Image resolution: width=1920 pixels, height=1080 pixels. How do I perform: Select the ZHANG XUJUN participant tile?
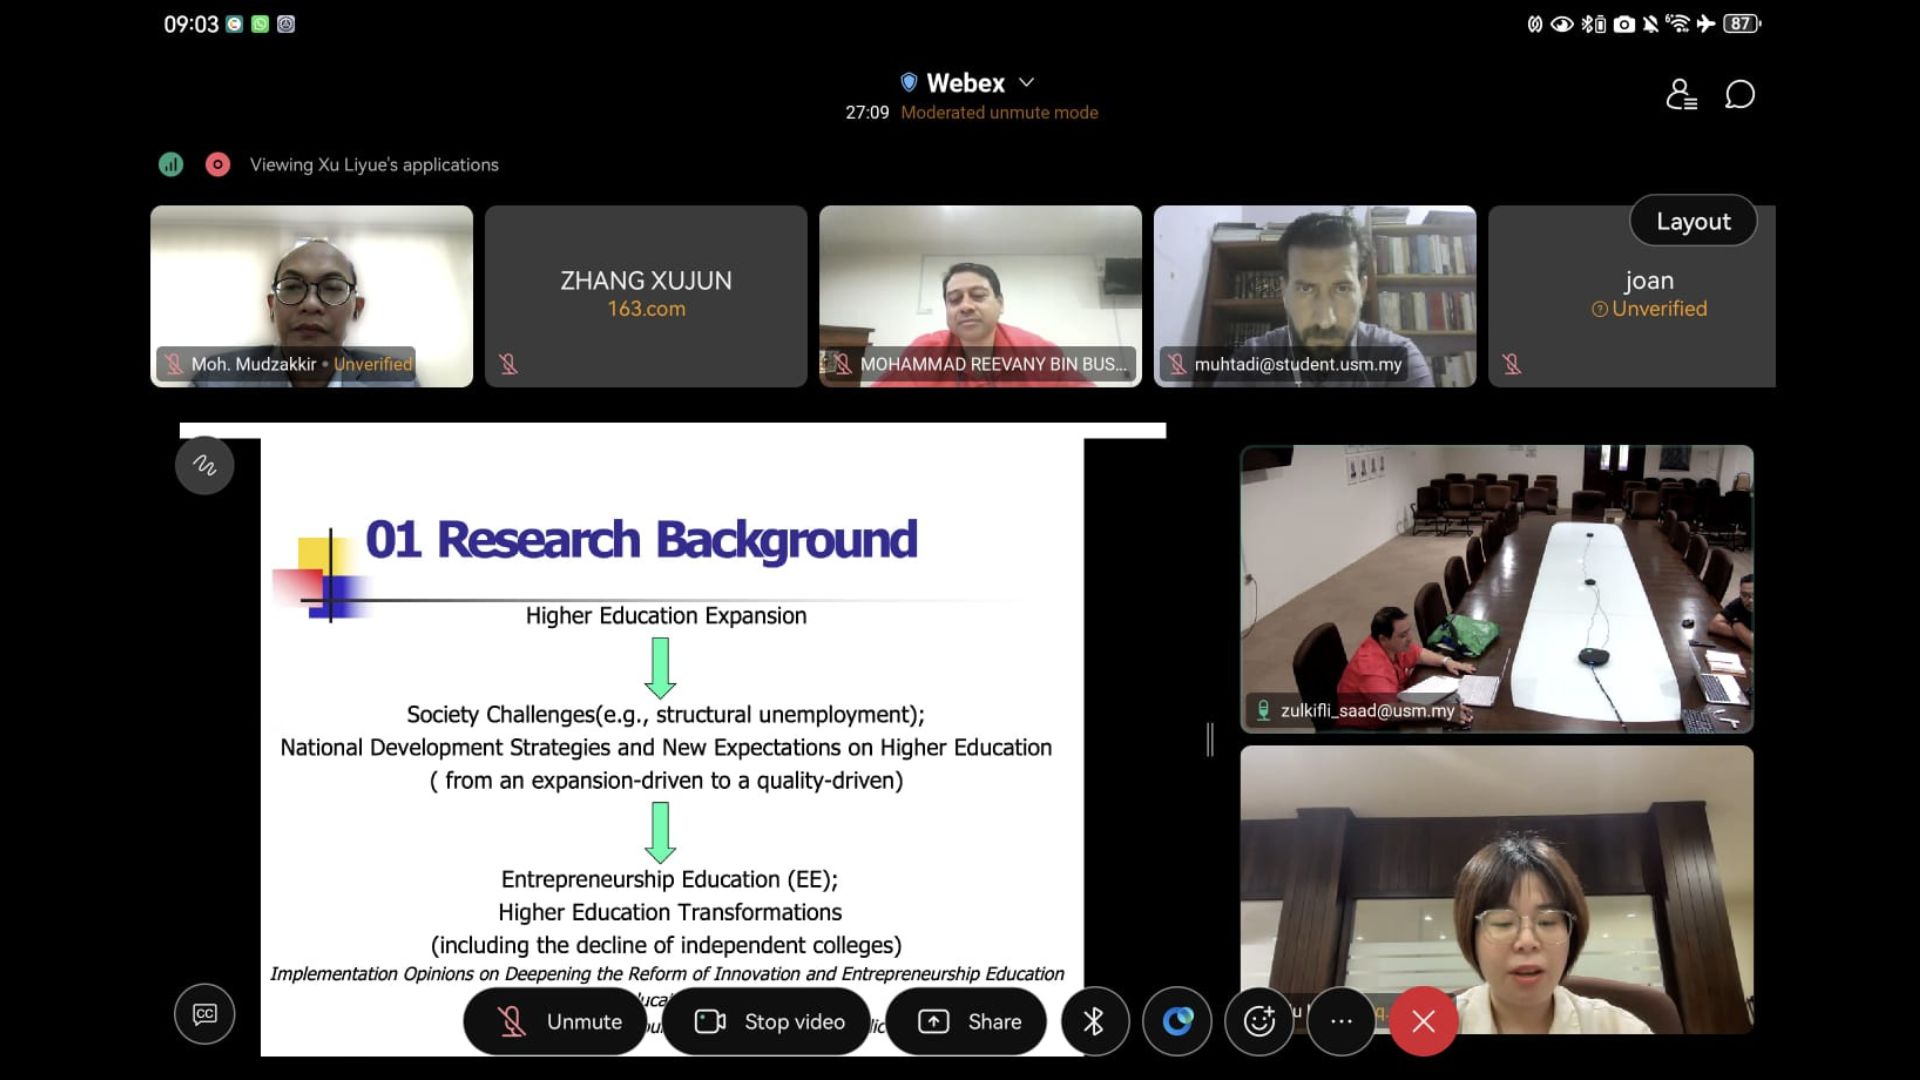tap(646, 296)
